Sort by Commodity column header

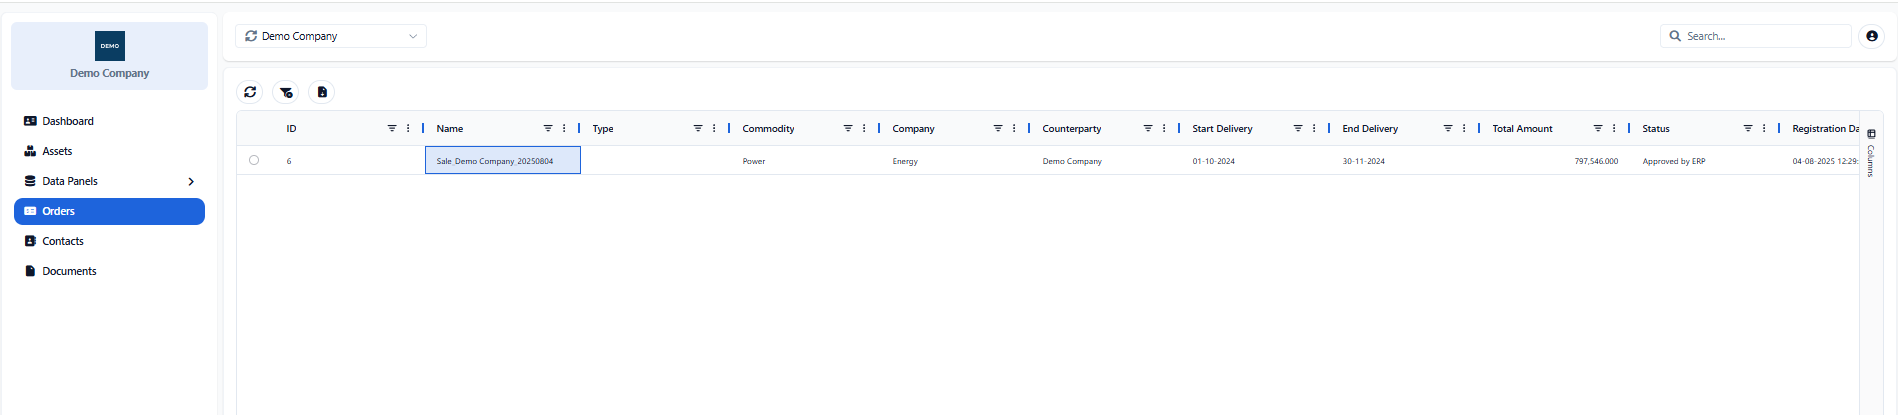(768, 129)
